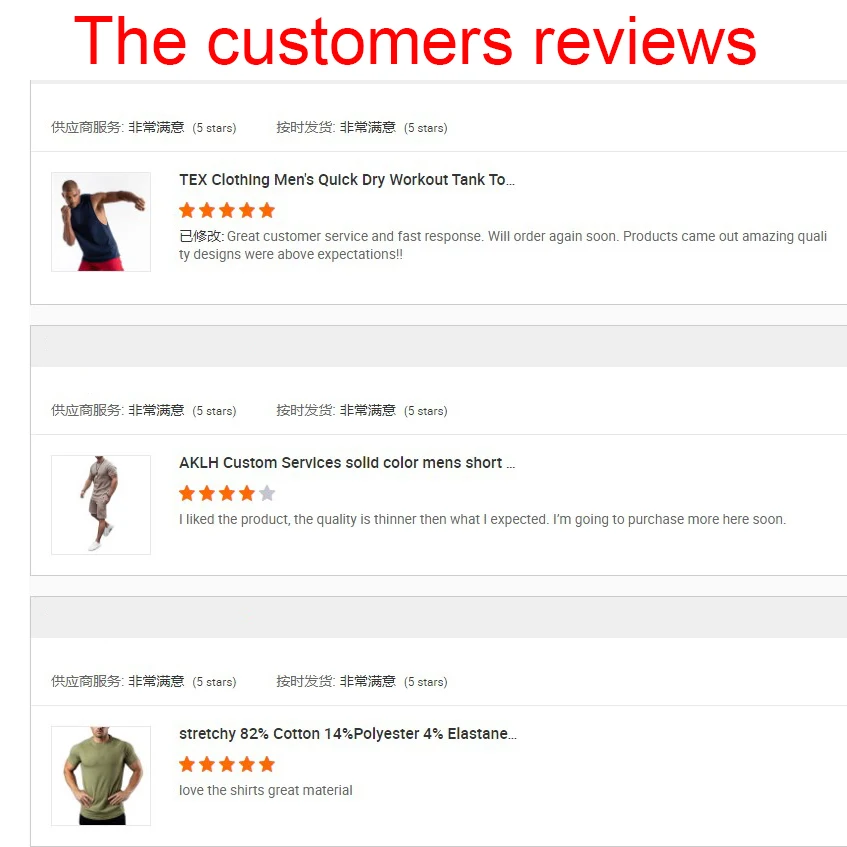Screen dimensions: 847x847
Task: Click the 'Great customer service' review text
Action: point(503,245)
